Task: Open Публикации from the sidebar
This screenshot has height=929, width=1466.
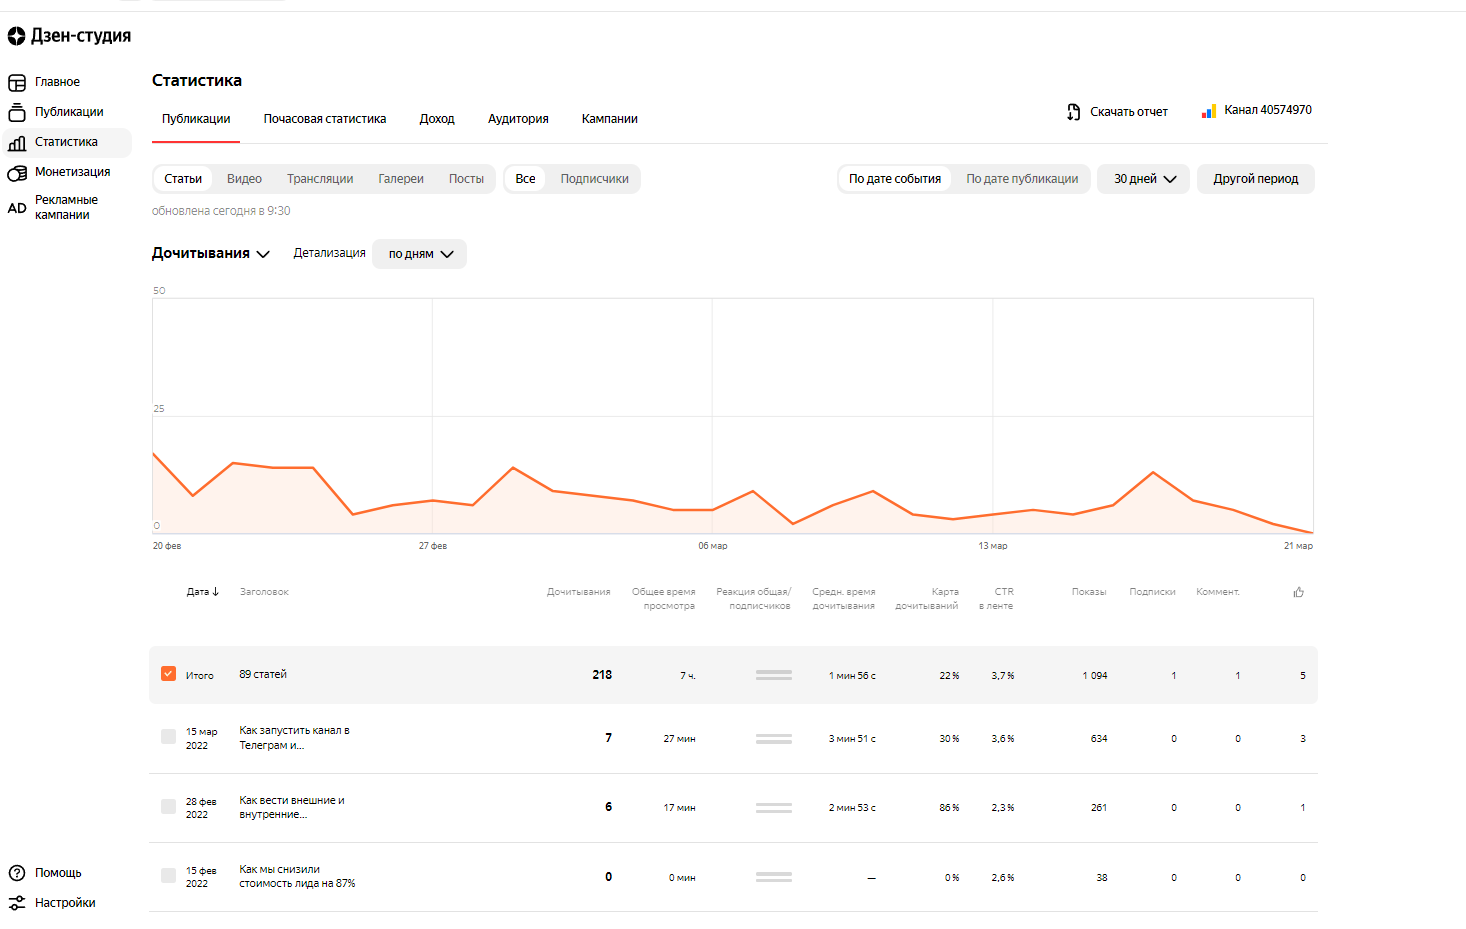Action: [68, 112]
